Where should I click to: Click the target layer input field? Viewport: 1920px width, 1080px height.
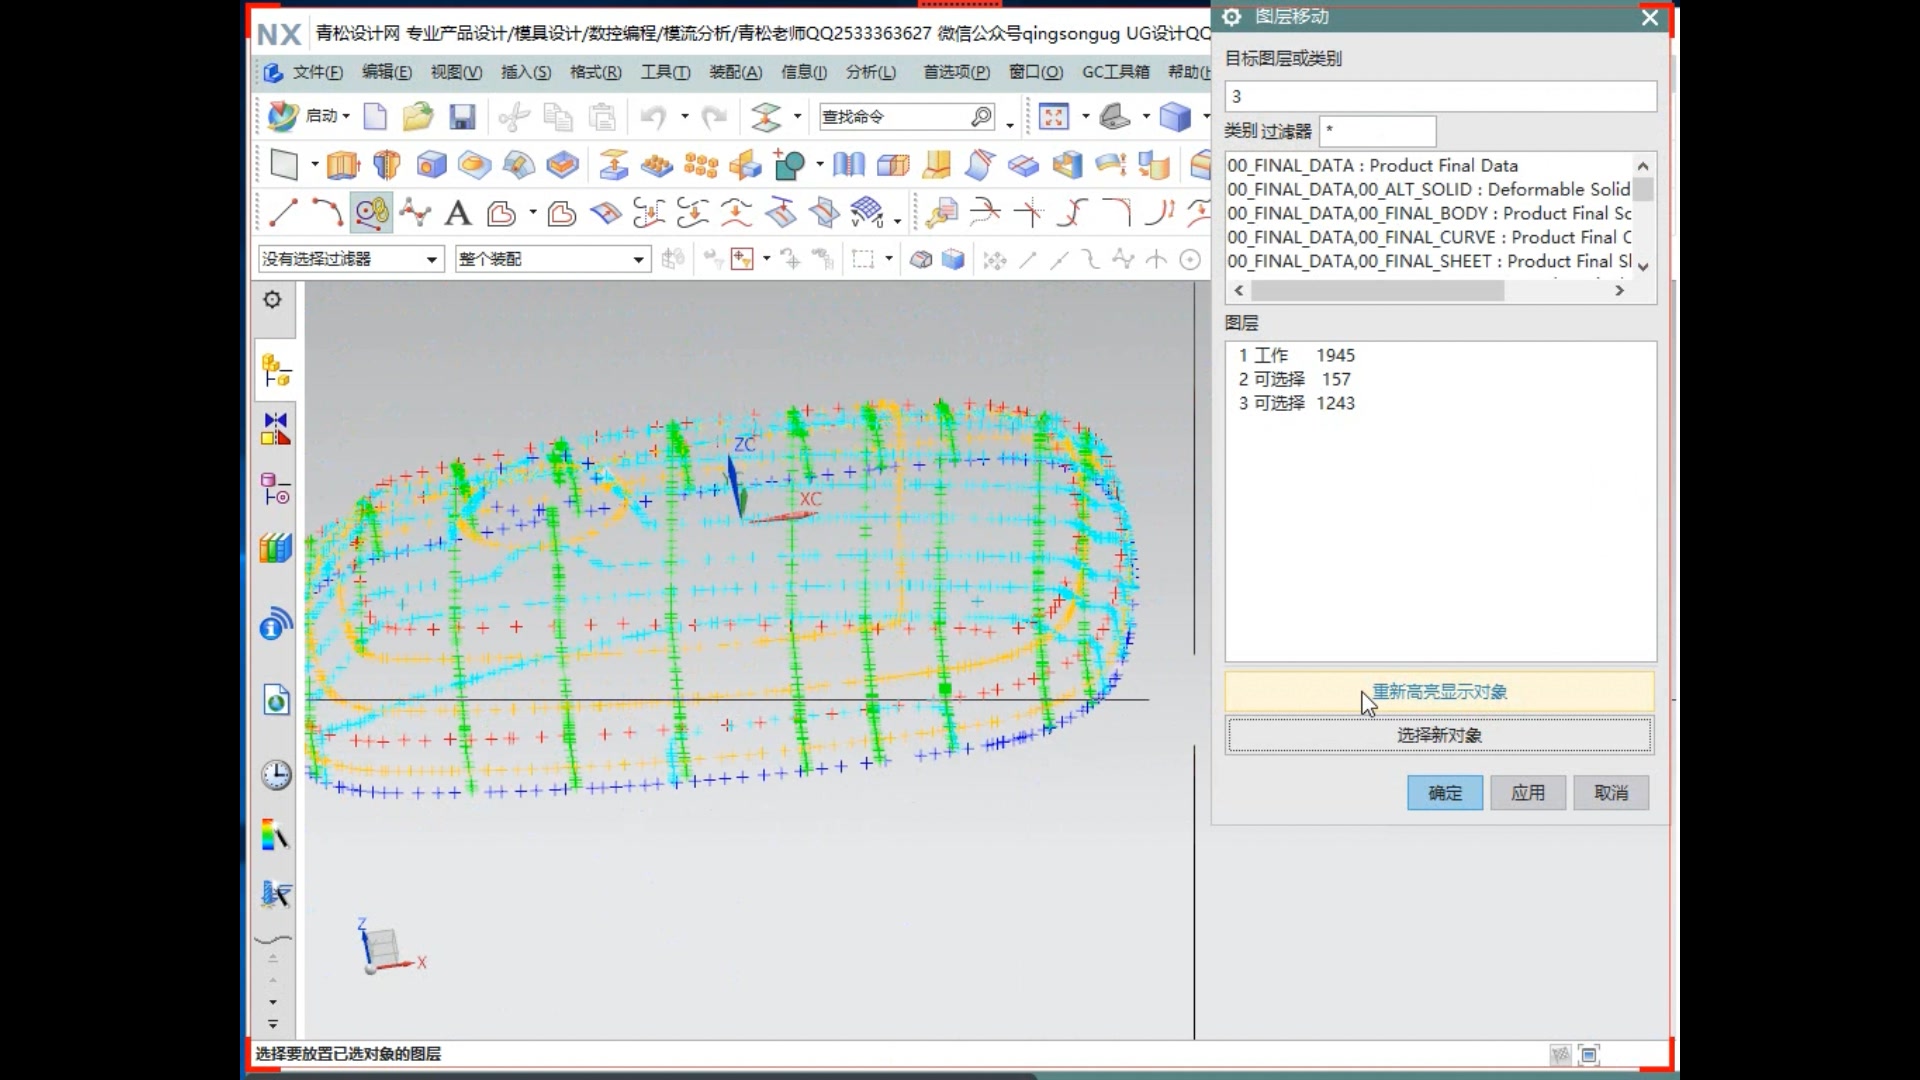pyautogui.click(x=1439, y=95)
